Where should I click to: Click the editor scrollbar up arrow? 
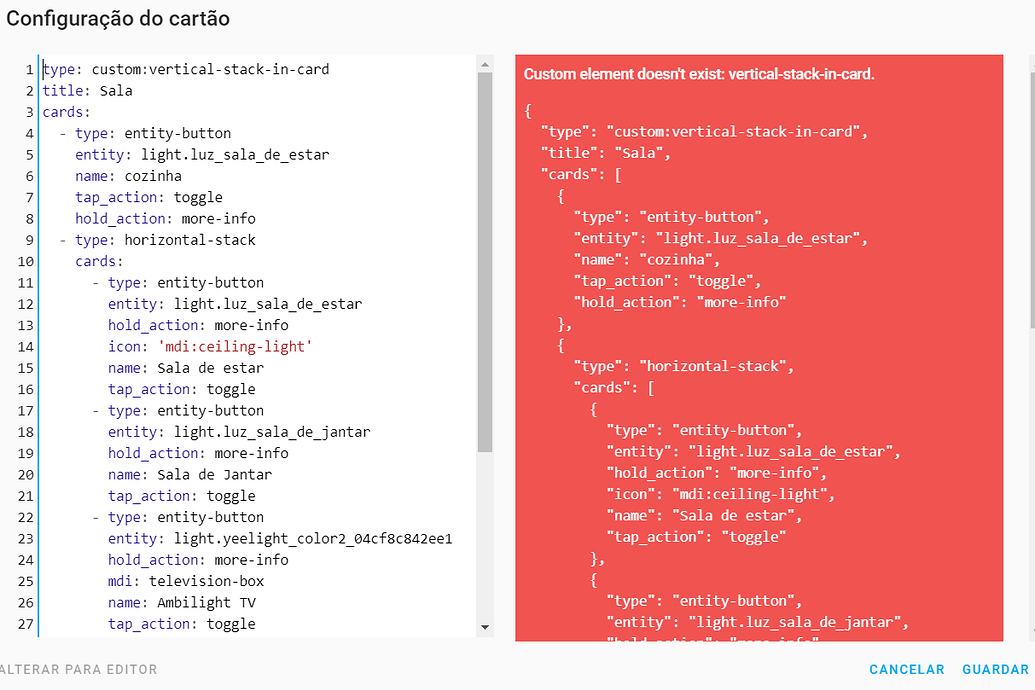tap(485, 64)
